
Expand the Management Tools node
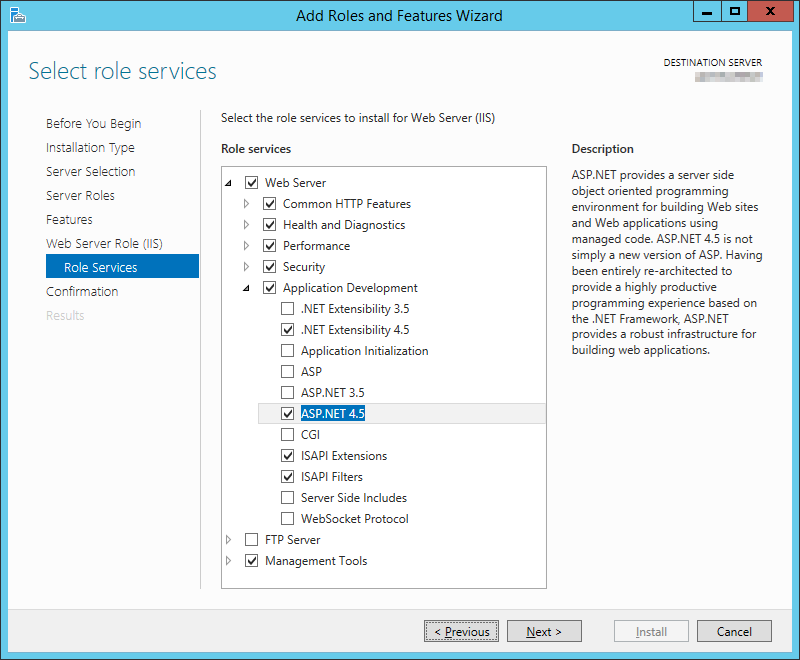229,561
